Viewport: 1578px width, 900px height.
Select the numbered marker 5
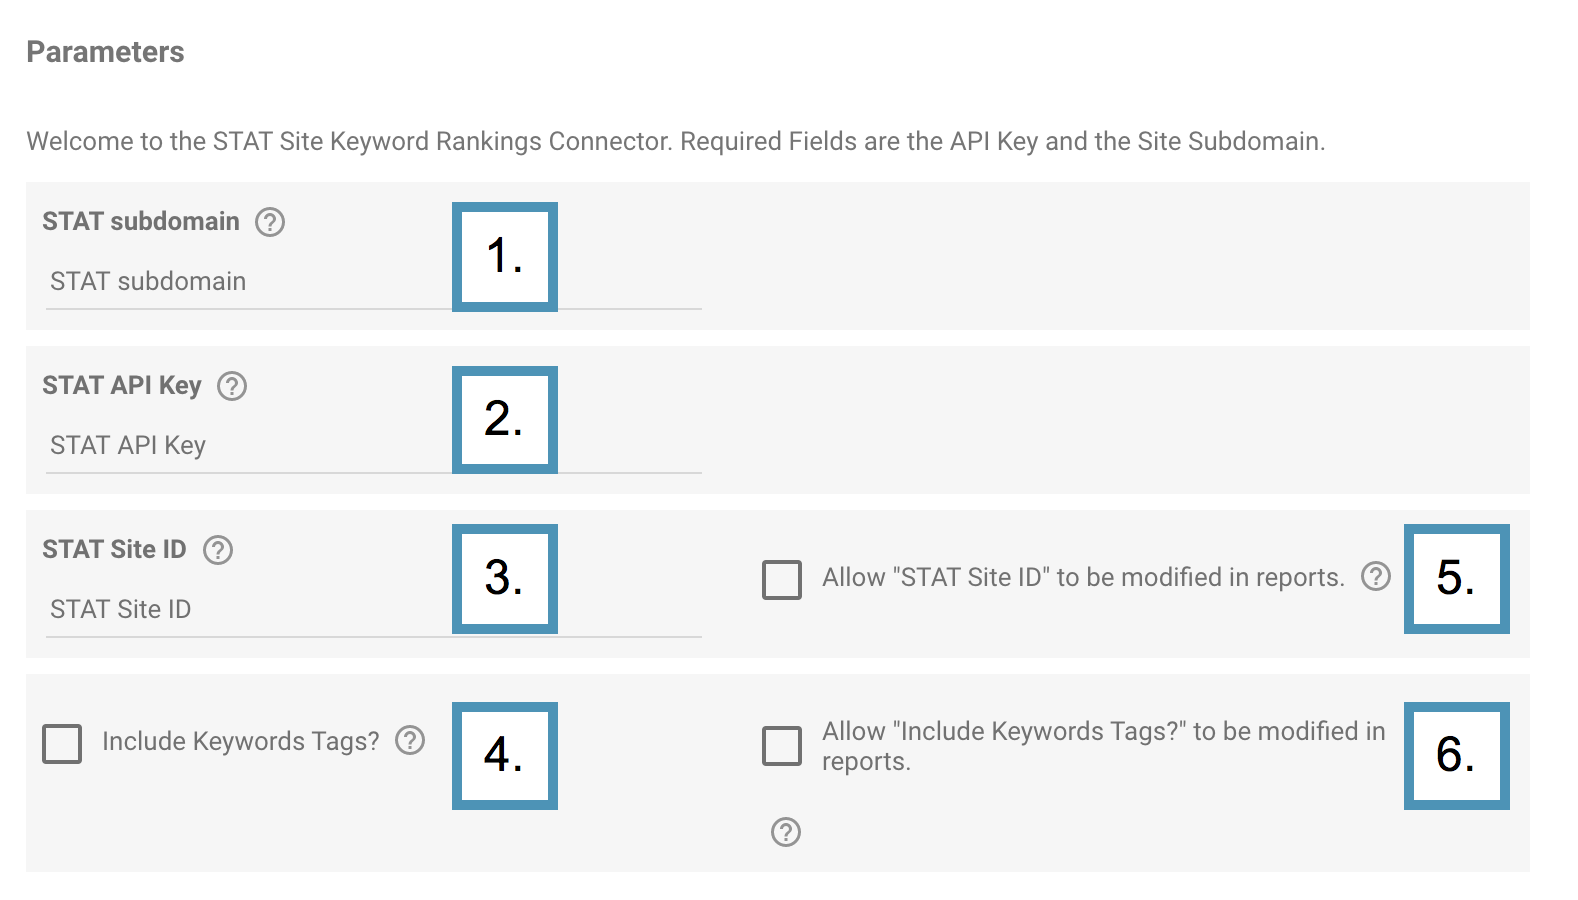click(1458, 578)
